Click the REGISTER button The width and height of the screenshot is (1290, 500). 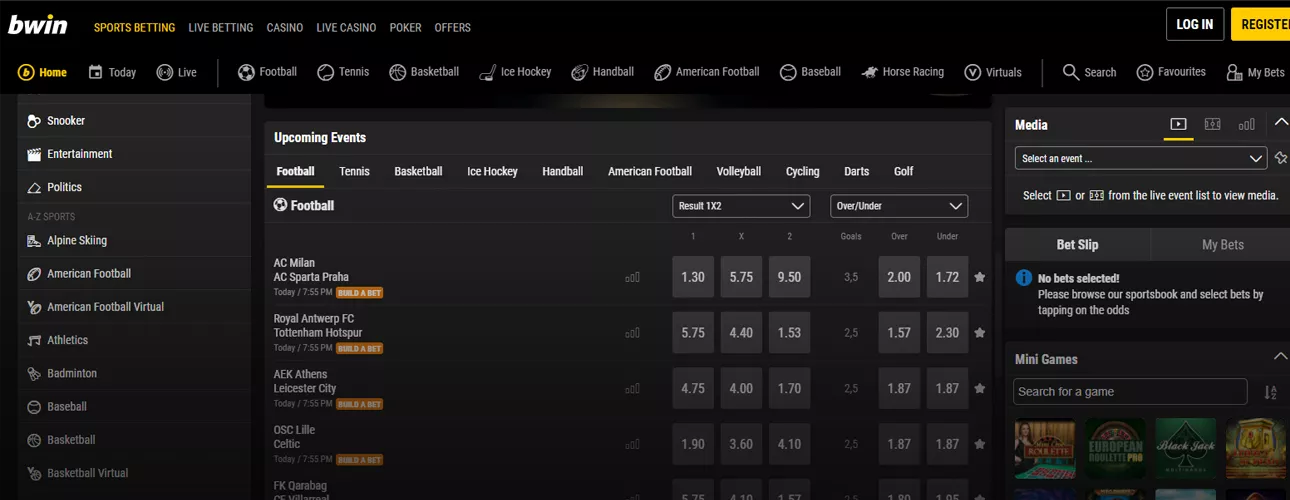1261,24
